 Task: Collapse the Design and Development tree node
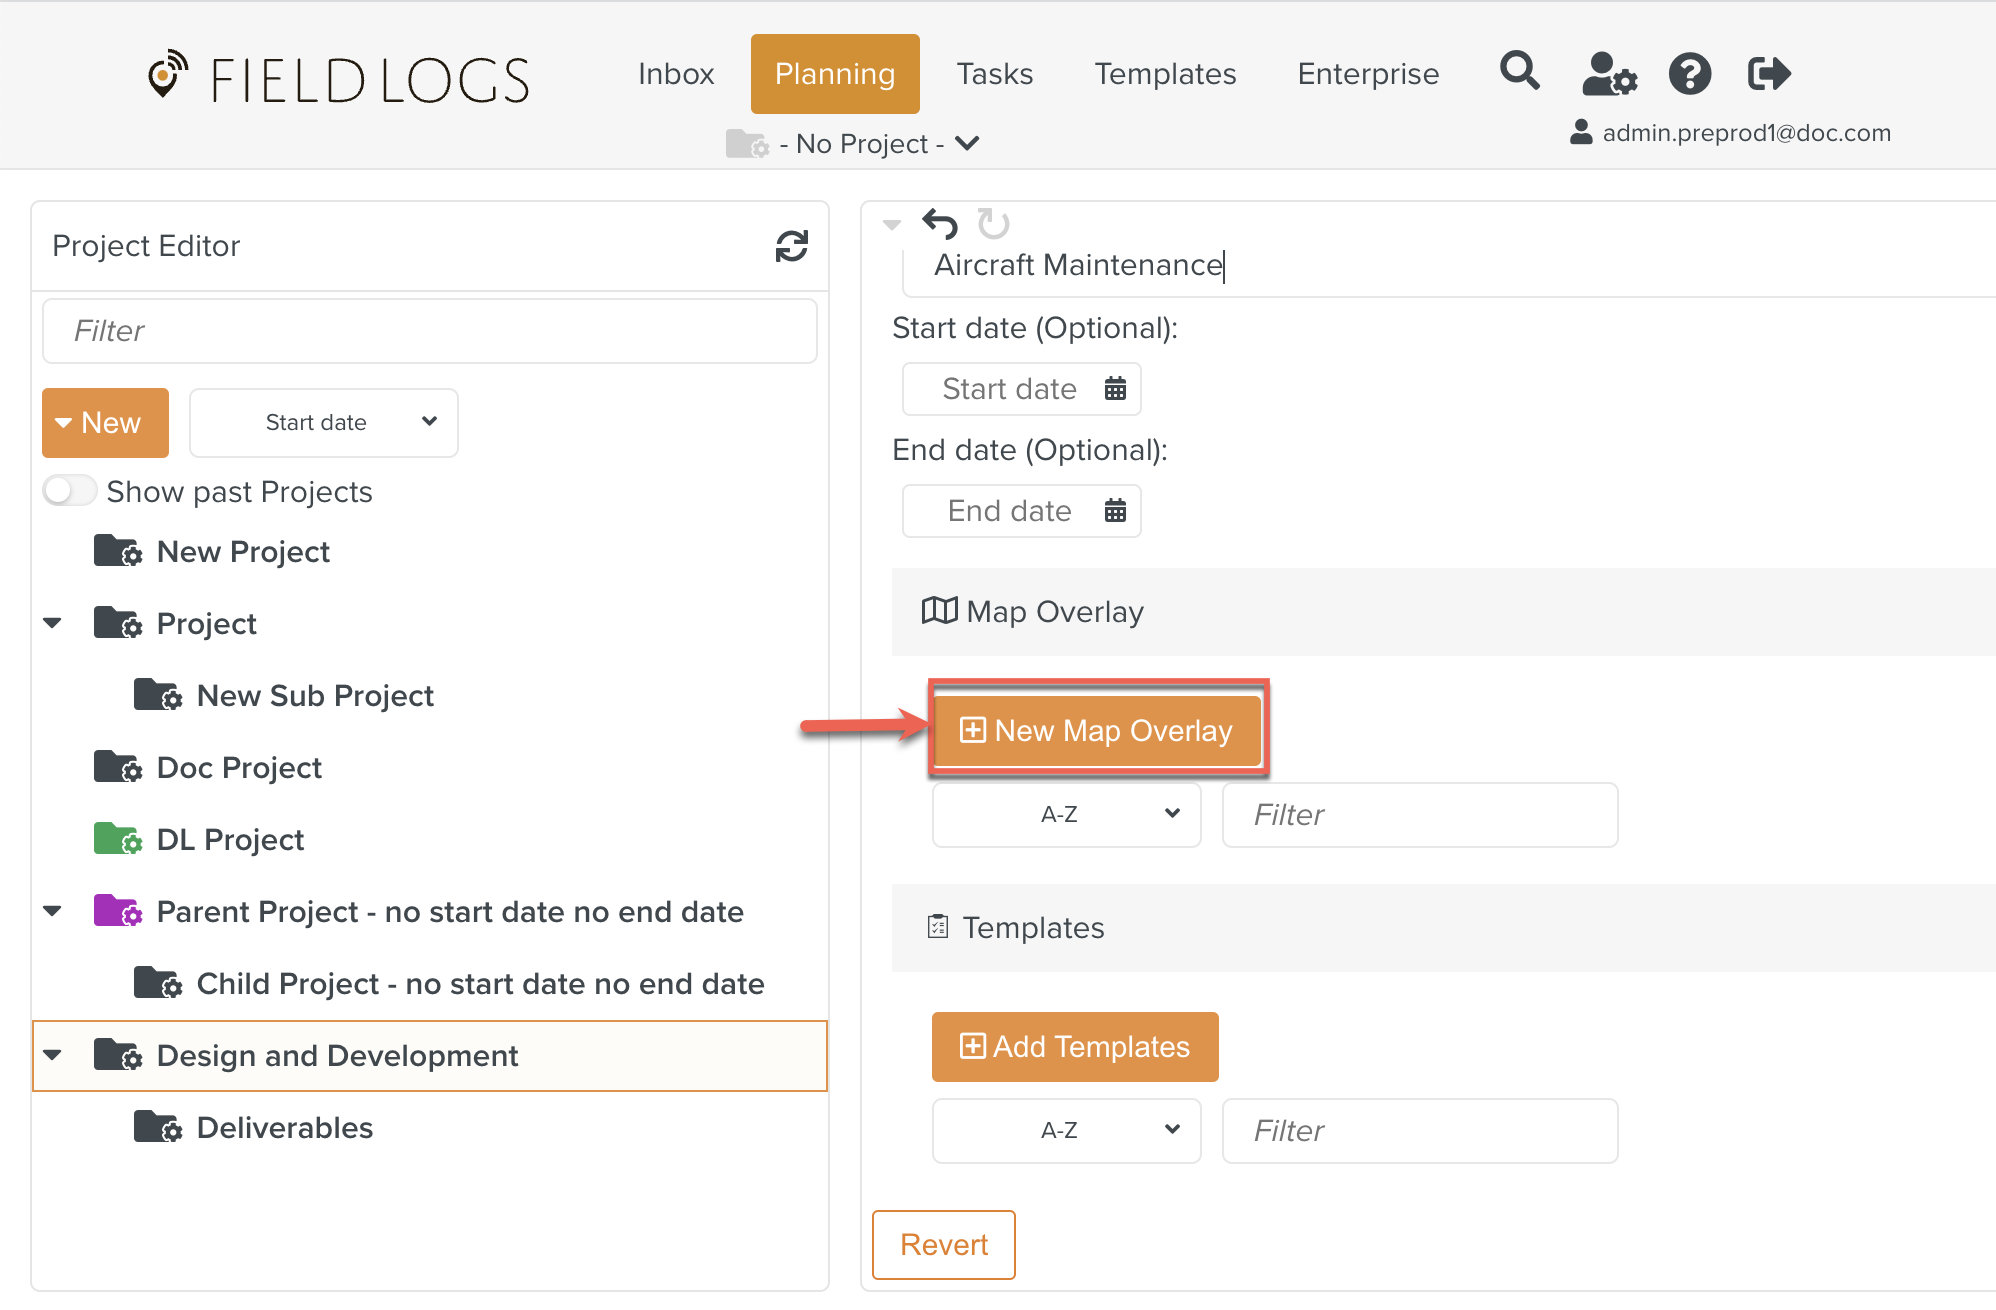coord(53,1055)
